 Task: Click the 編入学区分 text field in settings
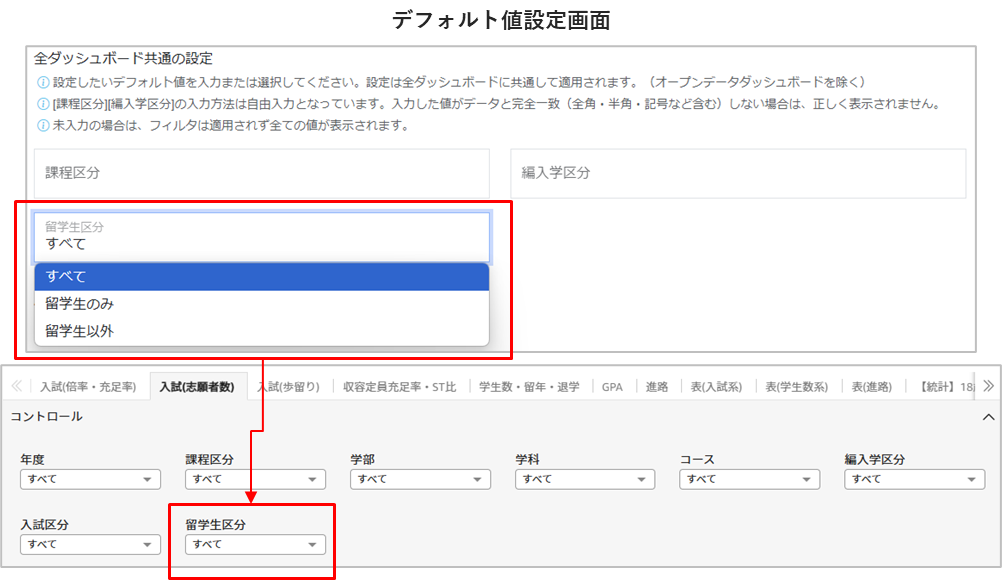tap(738, 173)
